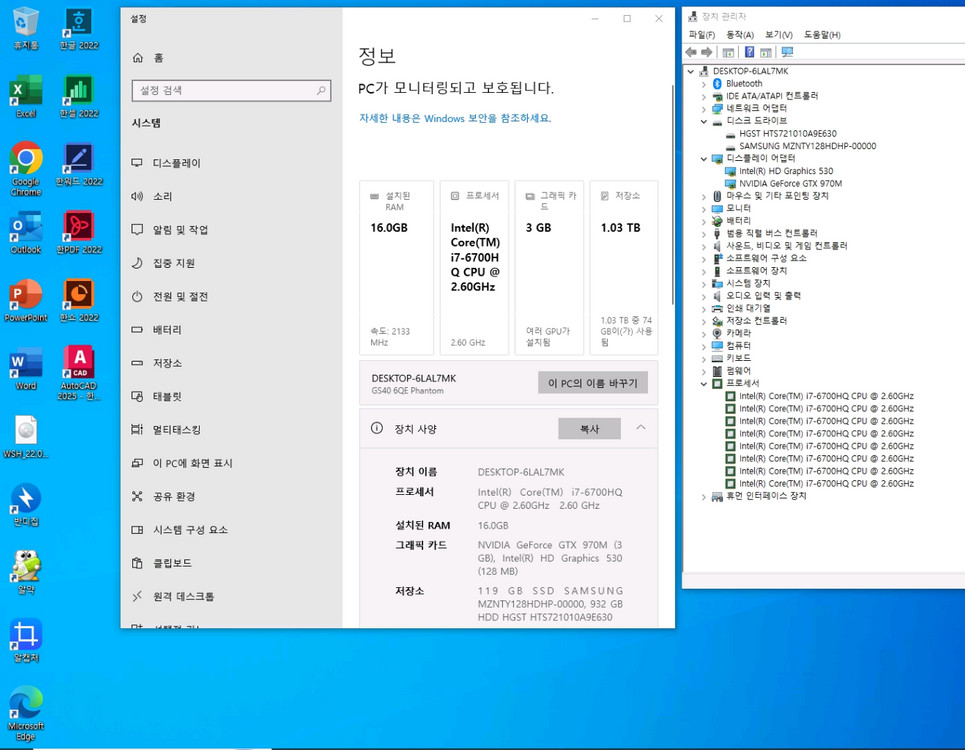Expand the 카메라 node
This screenshot has height=750, width=965.
(703, 333)
